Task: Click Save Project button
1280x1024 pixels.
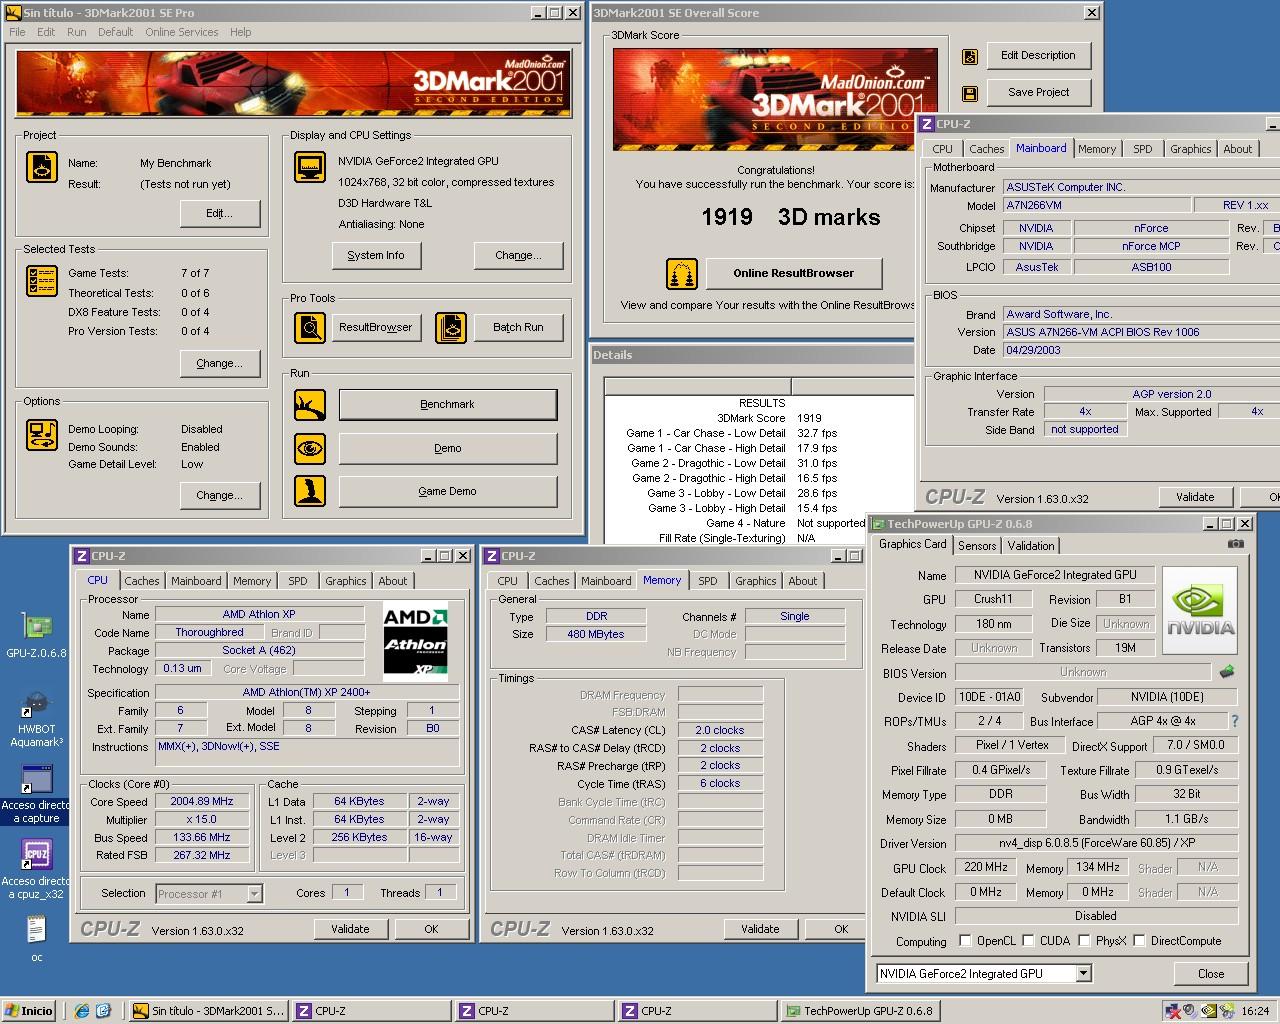Action: point(1039,92)
